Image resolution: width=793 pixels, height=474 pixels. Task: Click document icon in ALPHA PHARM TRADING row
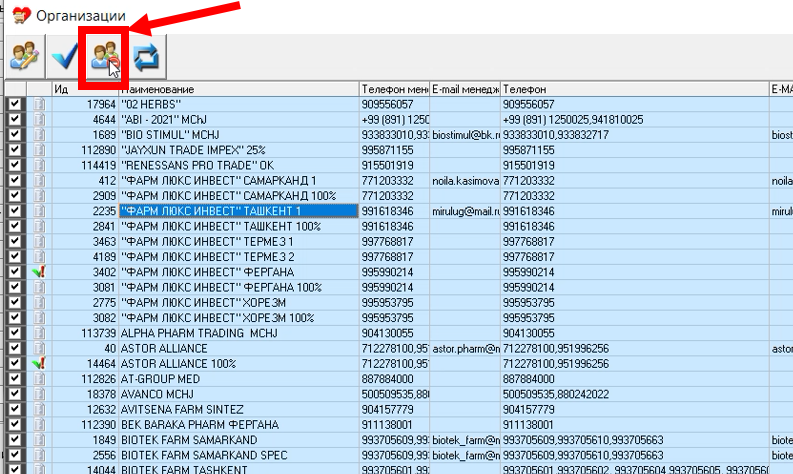click(39, 333)
